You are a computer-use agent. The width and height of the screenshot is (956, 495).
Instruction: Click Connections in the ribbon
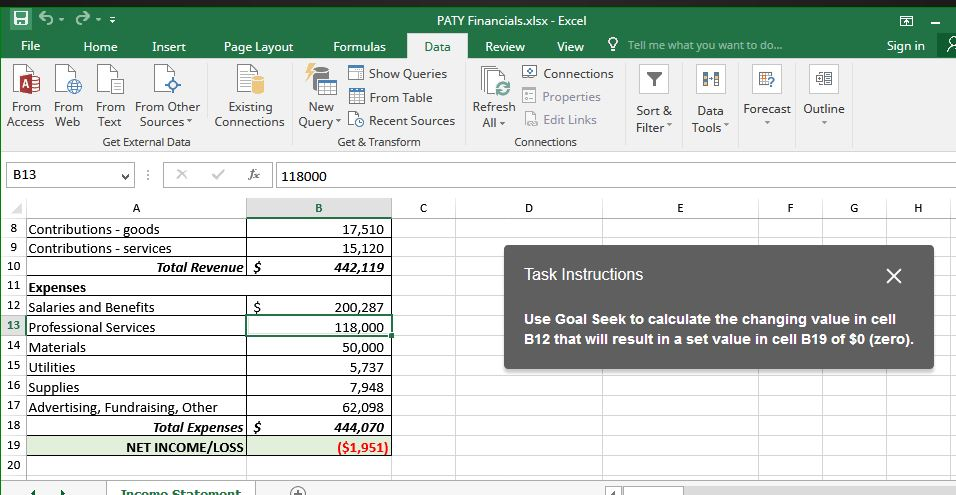coord(568,74)
